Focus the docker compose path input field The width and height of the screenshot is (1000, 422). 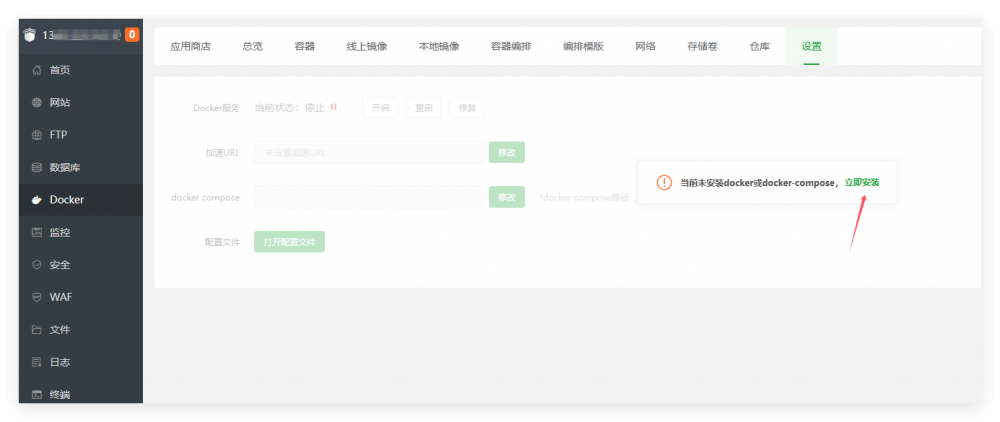pyautogui.click(x=369, y=197)
